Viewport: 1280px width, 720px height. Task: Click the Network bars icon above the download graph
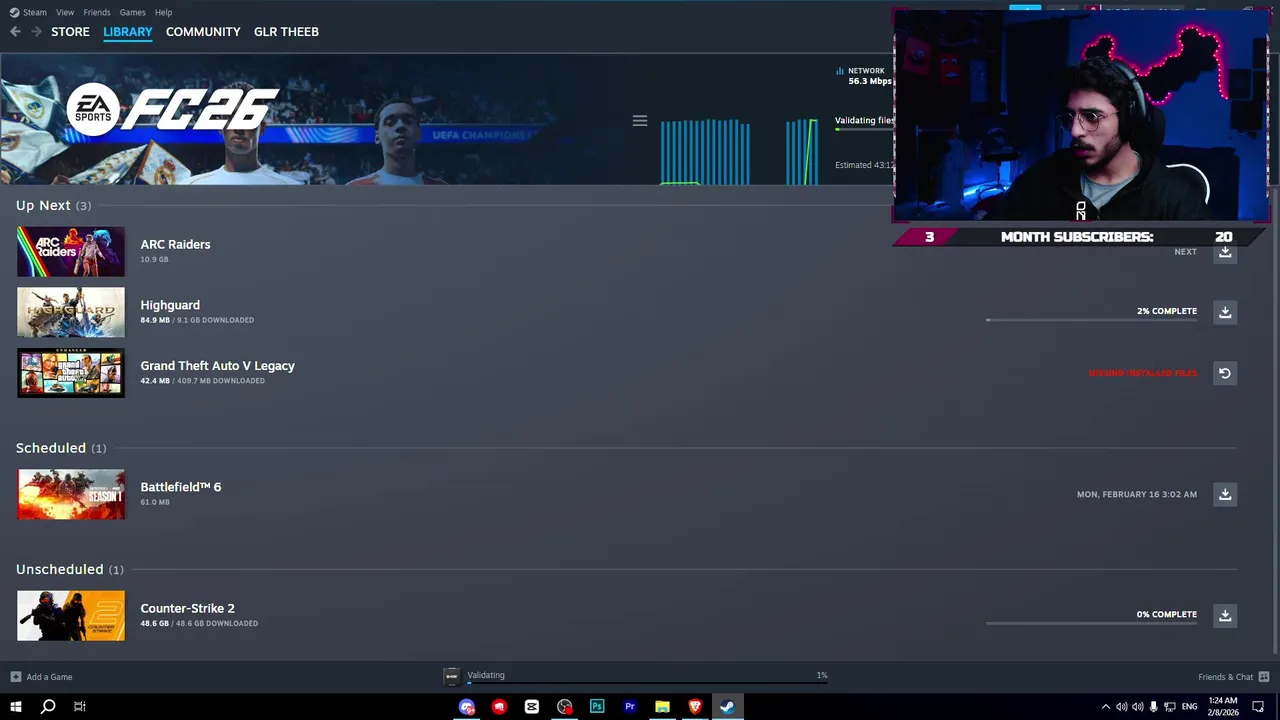coord(839,71)
